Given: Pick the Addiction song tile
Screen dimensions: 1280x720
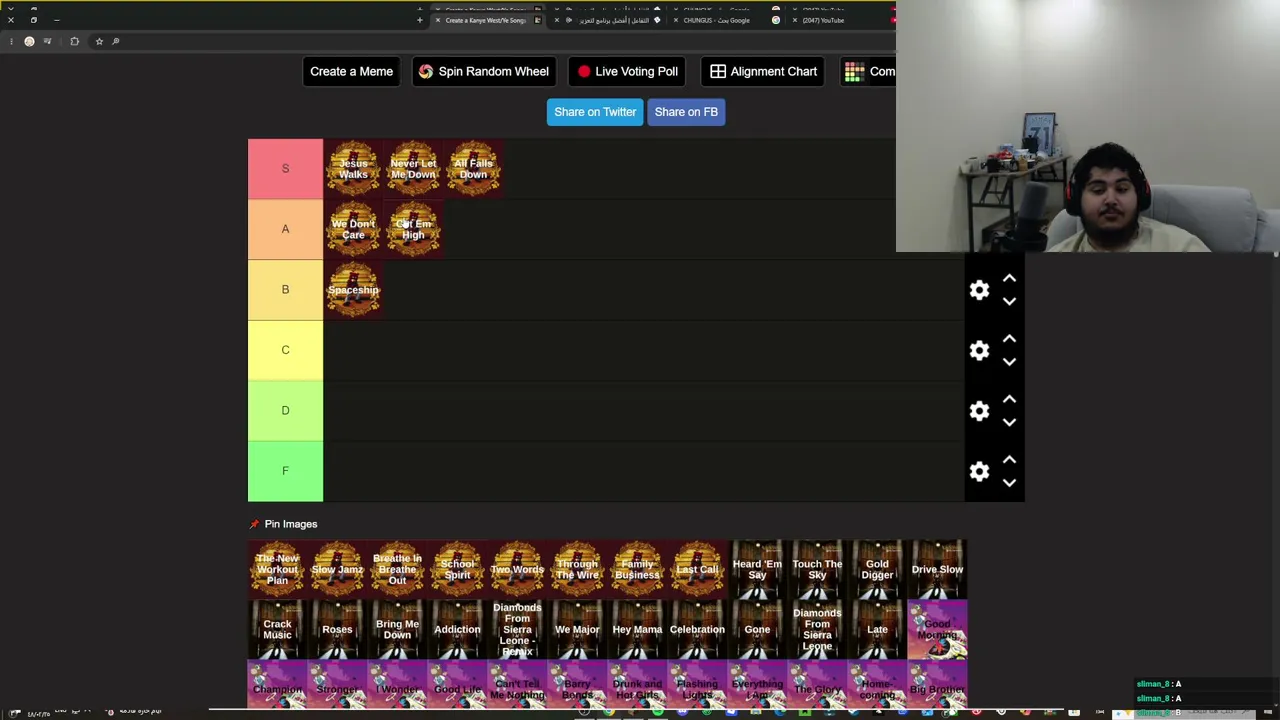Looking at the screenshot, I should click(457, 630).
